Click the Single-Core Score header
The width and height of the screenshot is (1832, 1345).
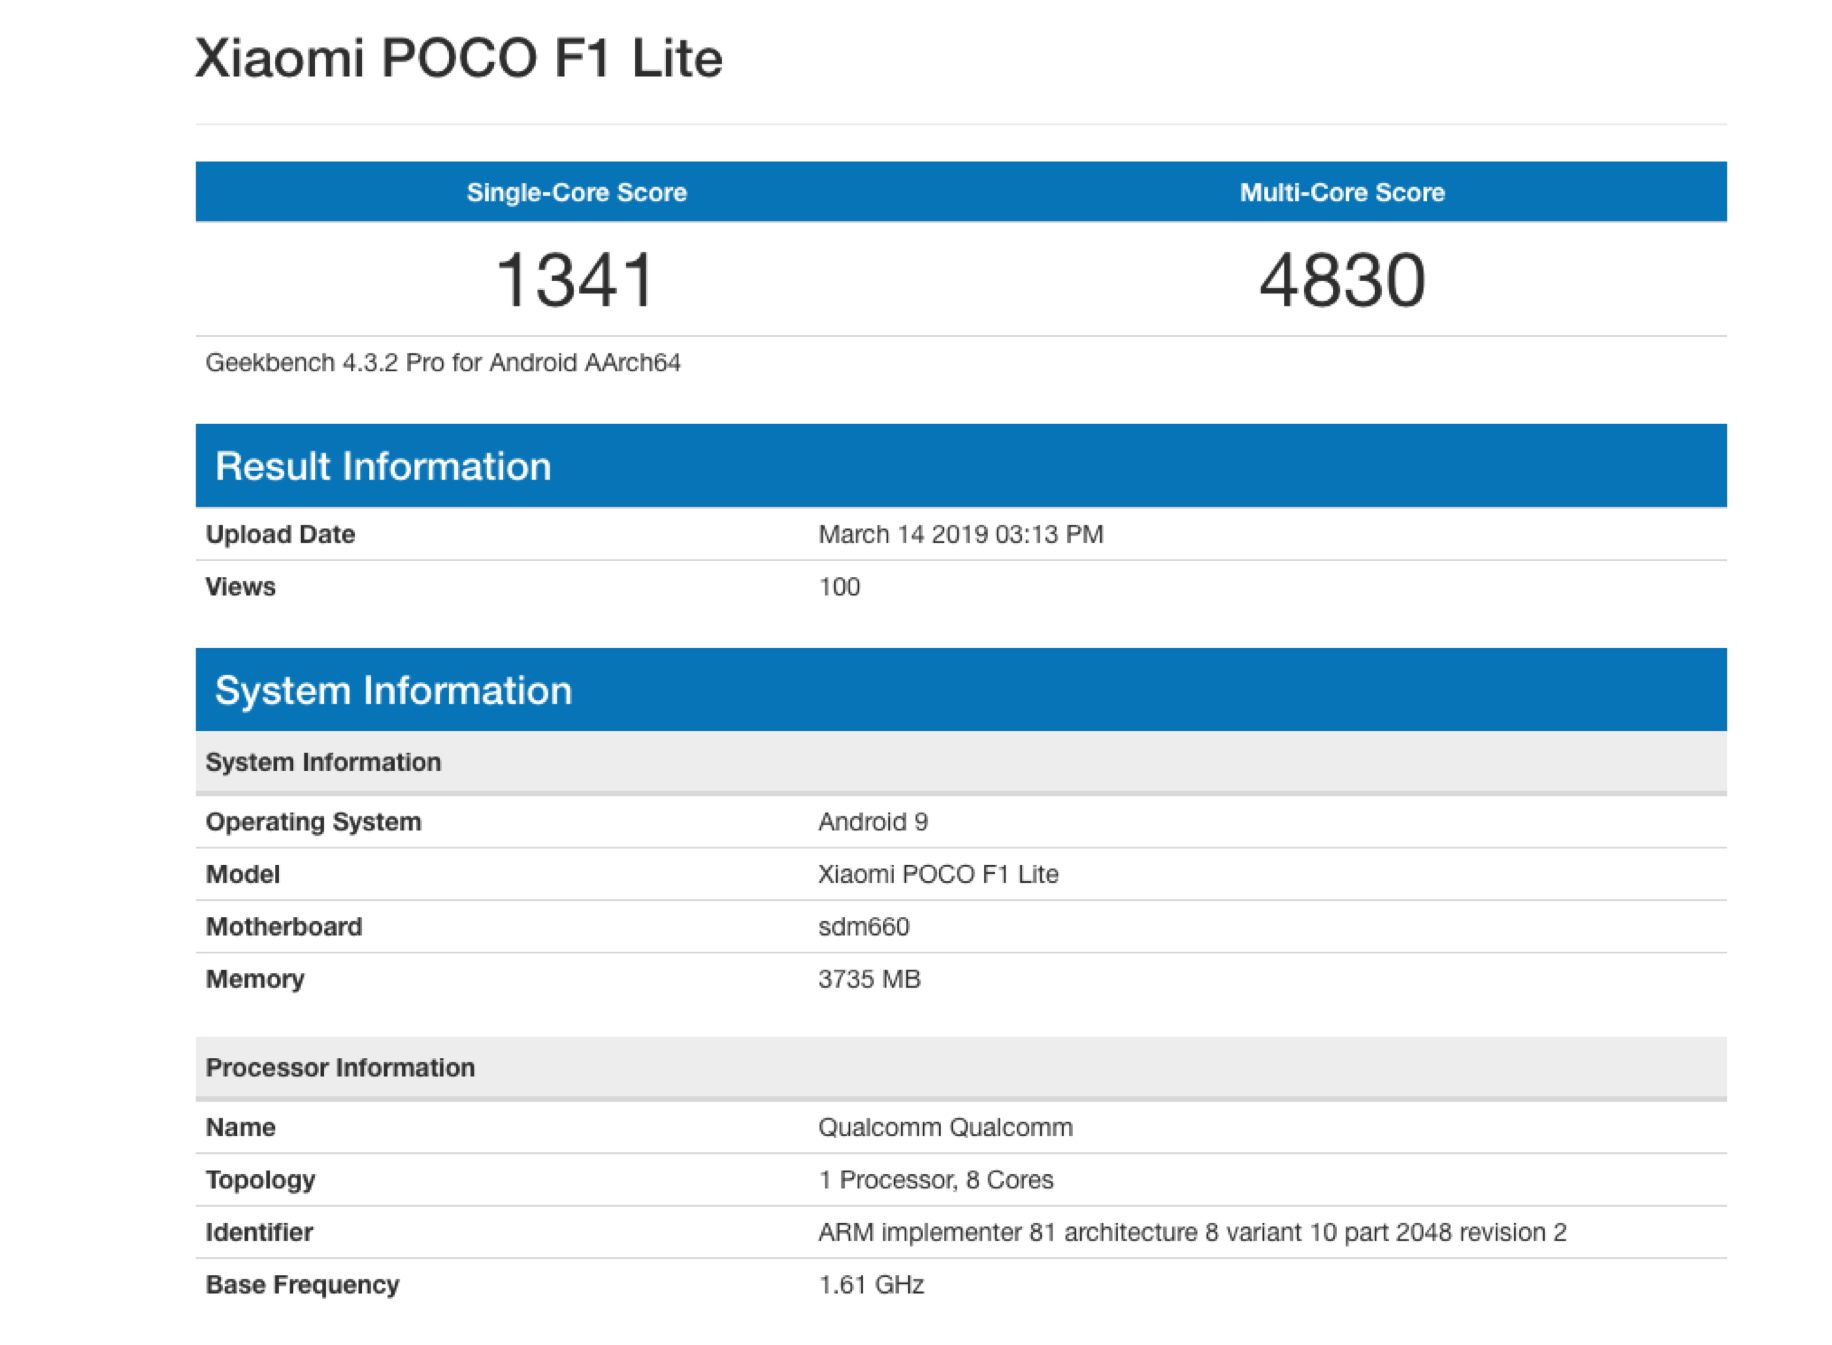coord(576,192)
